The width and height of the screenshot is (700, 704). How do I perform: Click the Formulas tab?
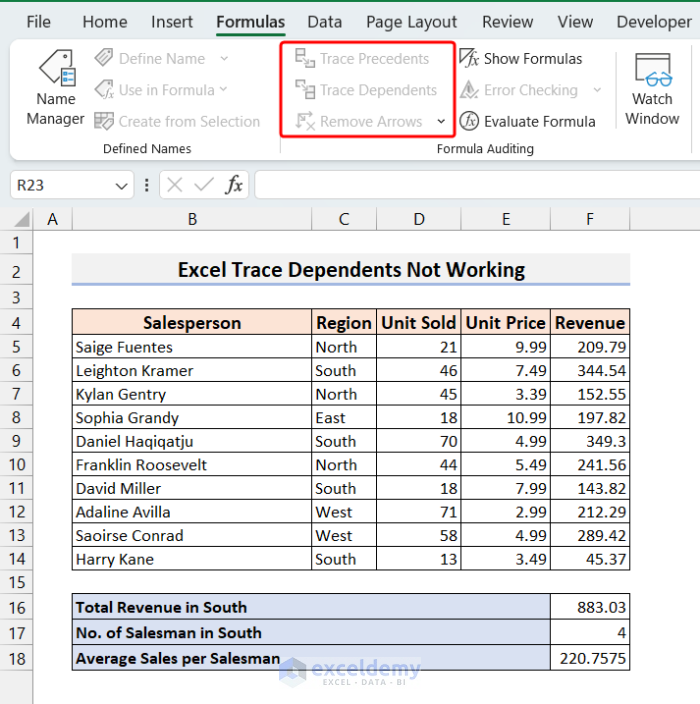tap(251, 22)
